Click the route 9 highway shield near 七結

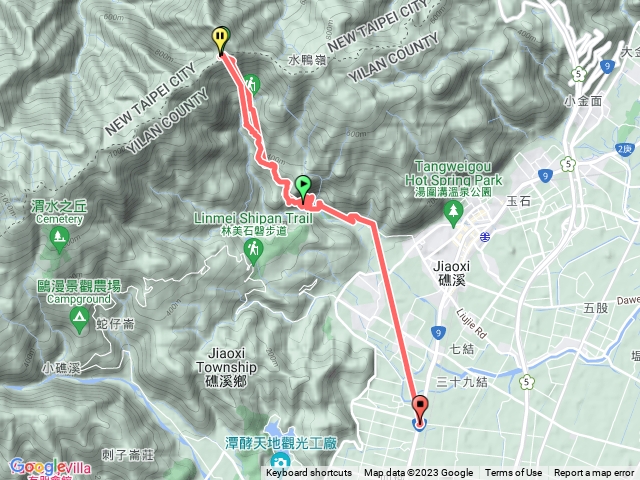point(438,333)
